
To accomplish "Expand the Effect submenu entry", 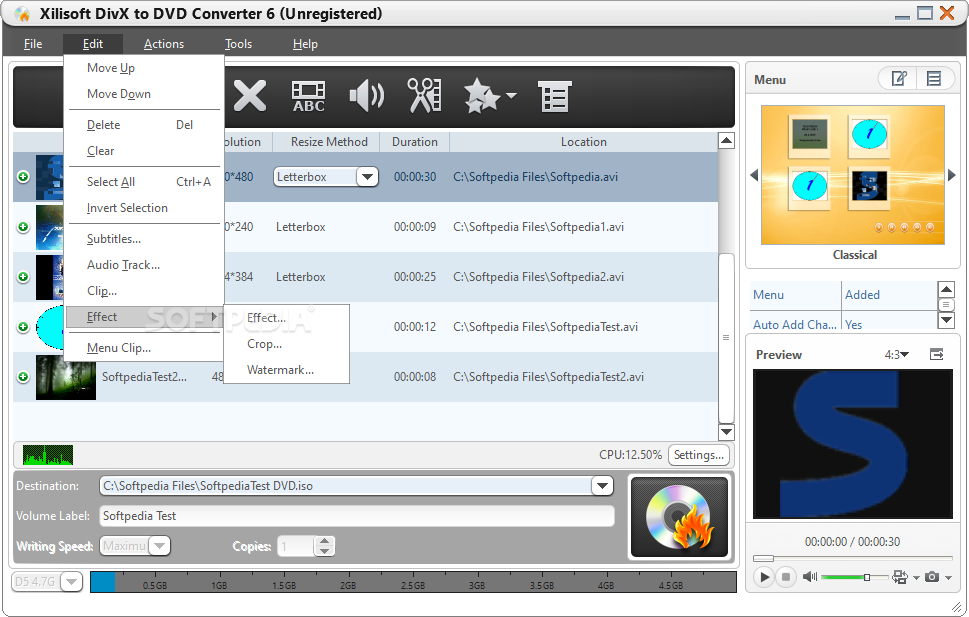I will coord(143,317).
